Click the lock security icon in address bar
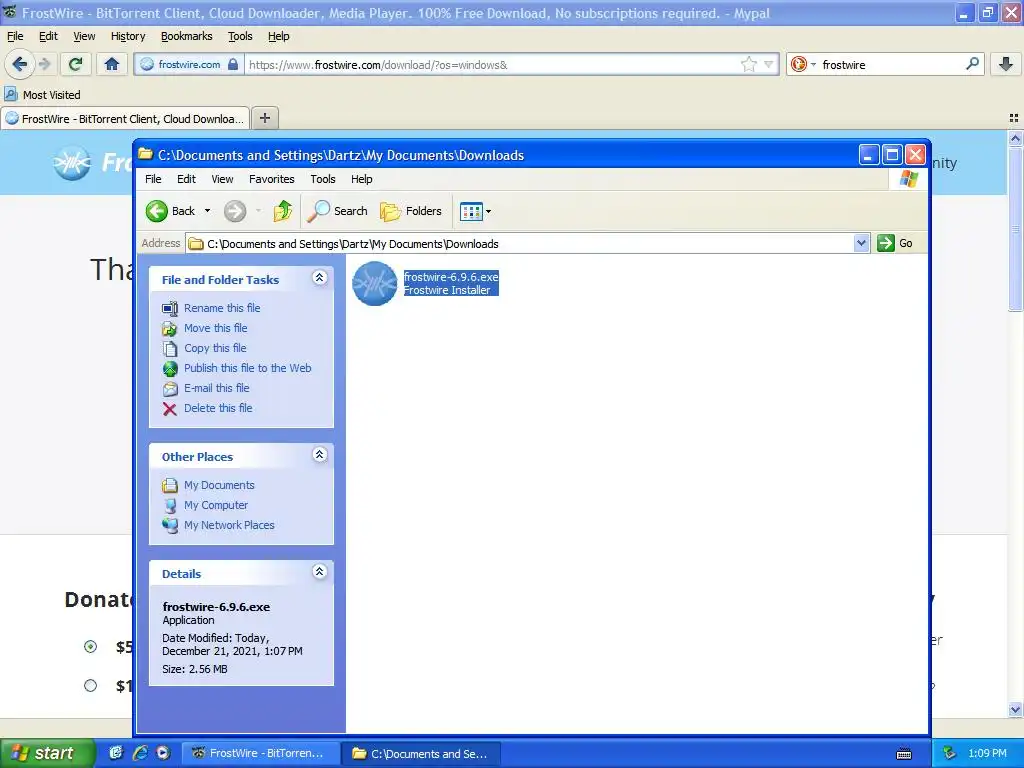The width and height of the screenshot is (1024, 768). point(233,64)
